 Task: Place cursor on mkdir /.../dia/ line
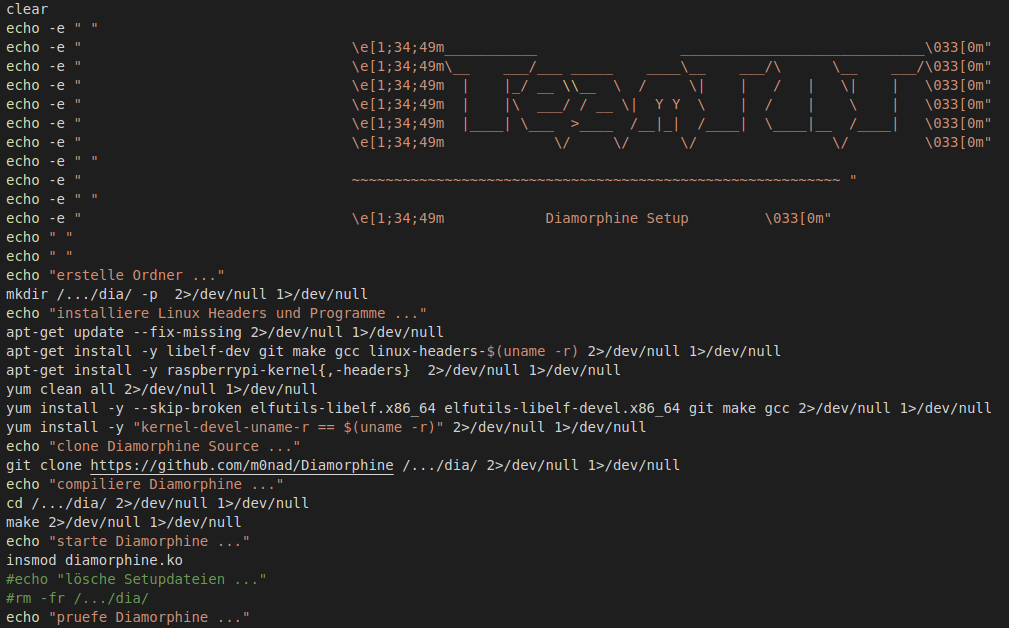tap(187, 295)
